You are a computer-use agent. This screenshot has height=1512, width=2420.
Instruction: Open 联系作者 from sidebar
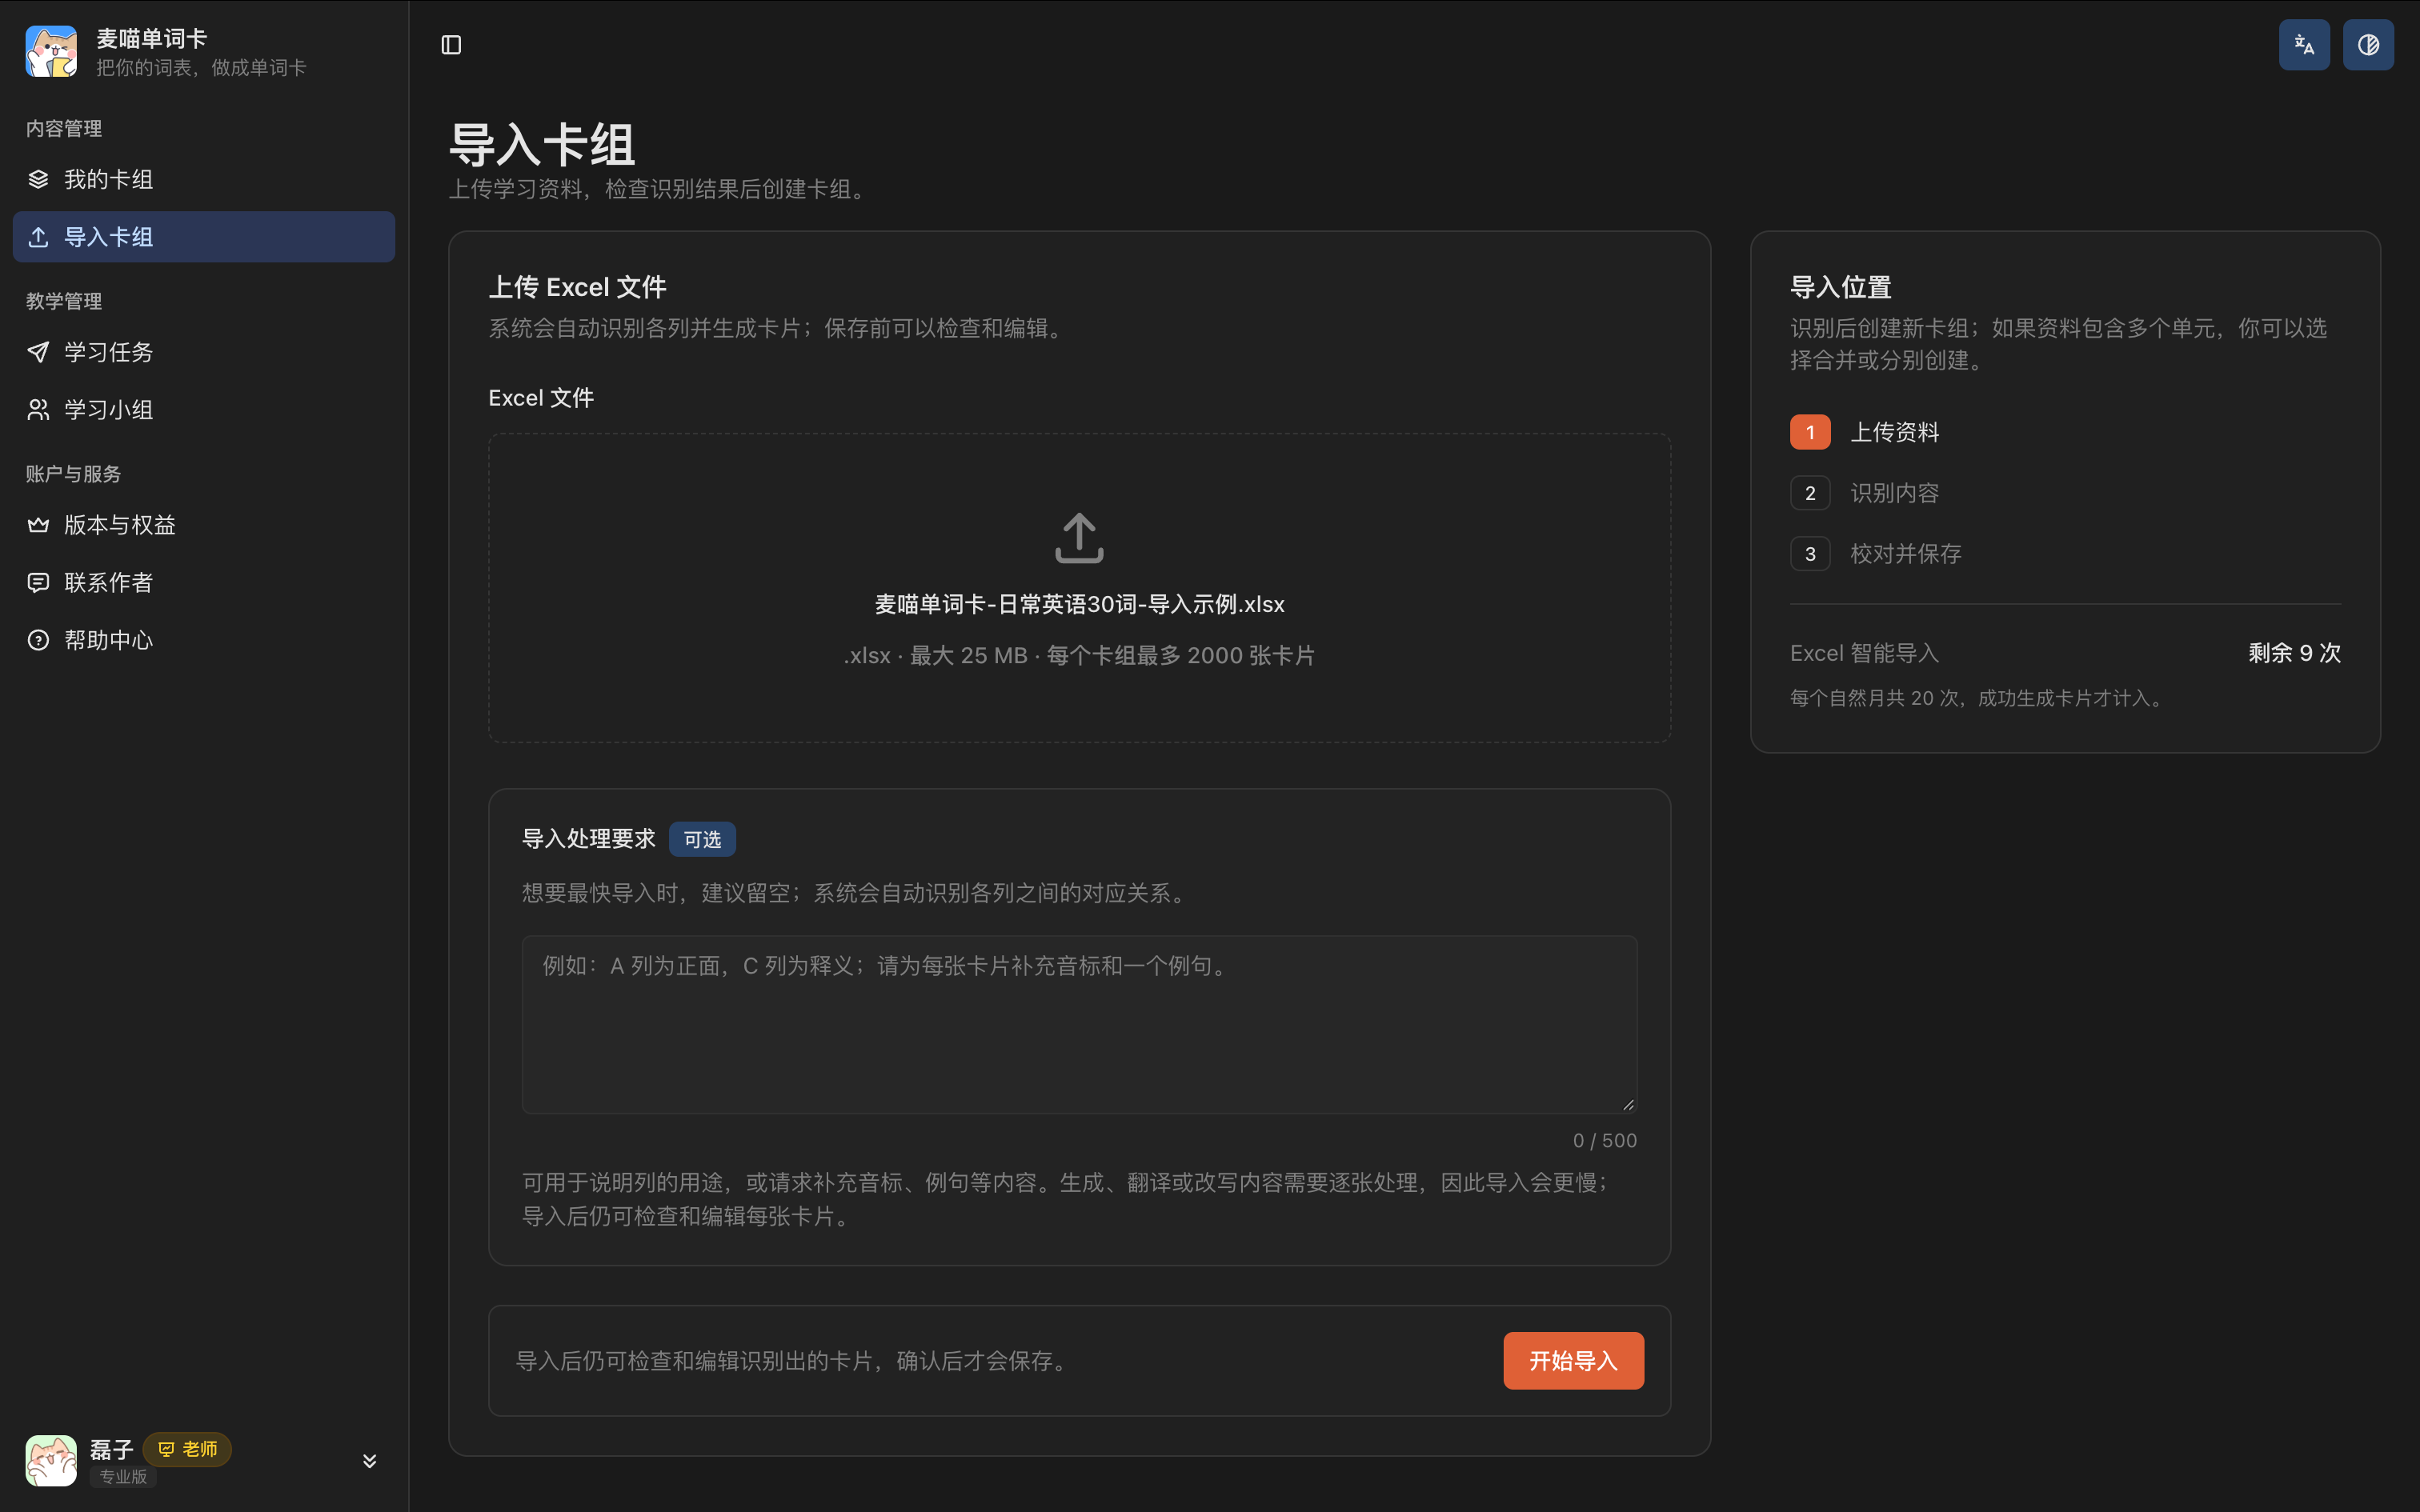[204, 583]
